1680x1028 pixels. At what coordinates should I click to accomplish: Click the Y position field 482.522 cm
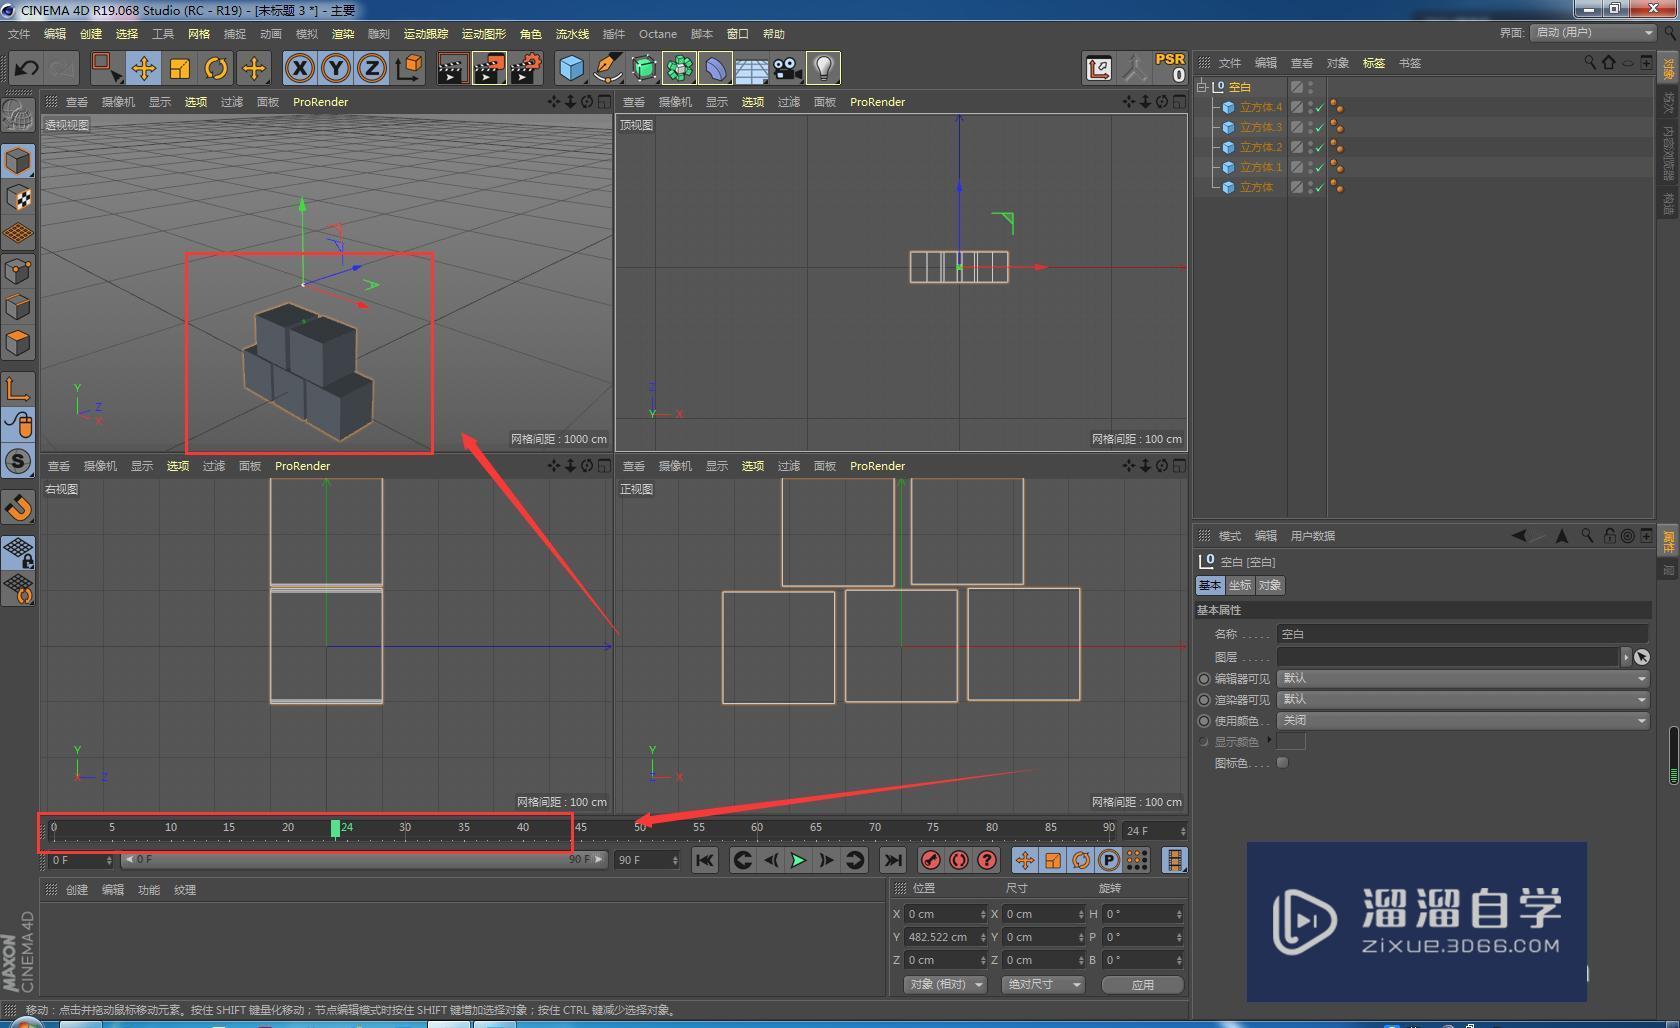point(946,937)
